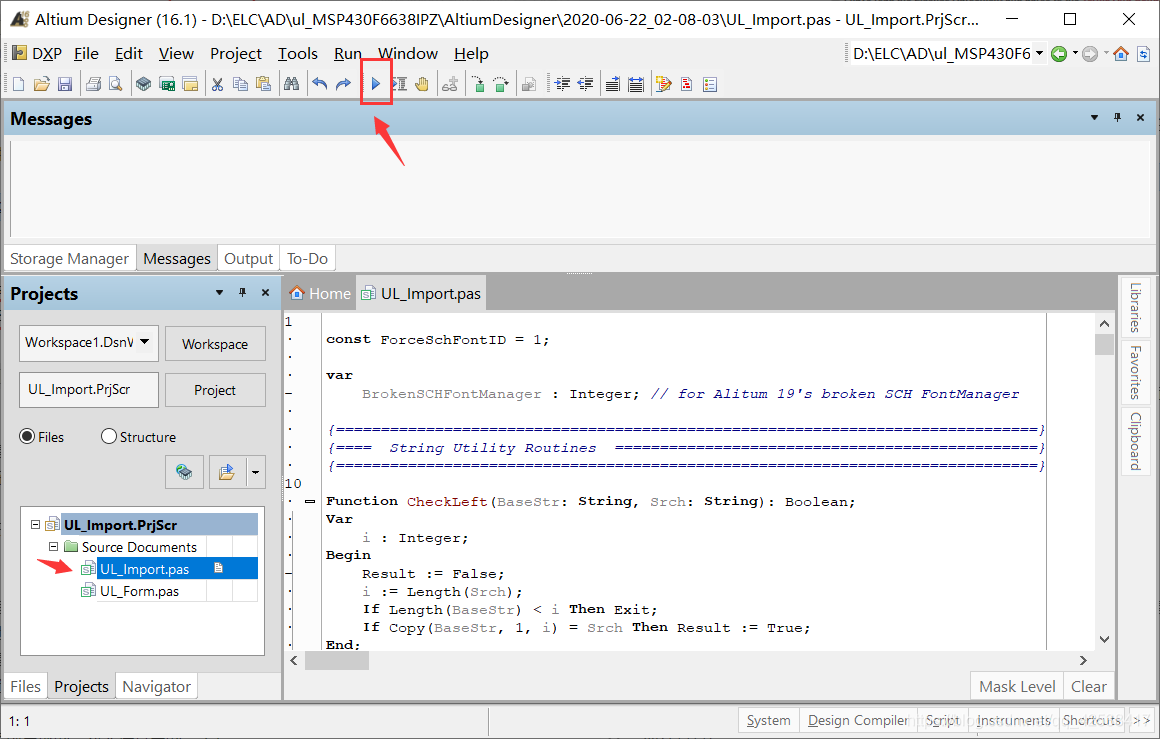The image size is (1160, 739).
Task: Open the address bar path dropdown
Action: (x=1039, y=53)
